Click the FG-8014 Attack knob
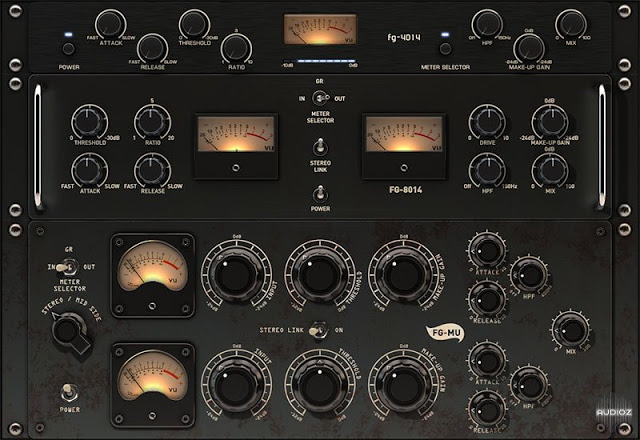Image resolution: width=640 pixels, height=440 pixels. [90, 171]
